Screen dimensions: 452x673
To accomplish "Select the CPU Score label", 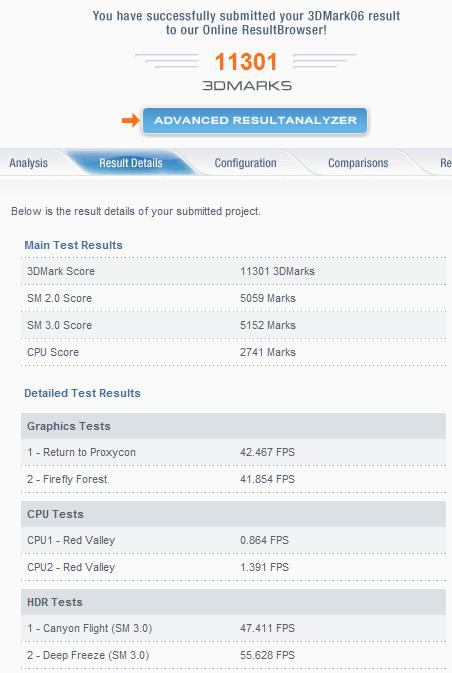I will point(53,352).
